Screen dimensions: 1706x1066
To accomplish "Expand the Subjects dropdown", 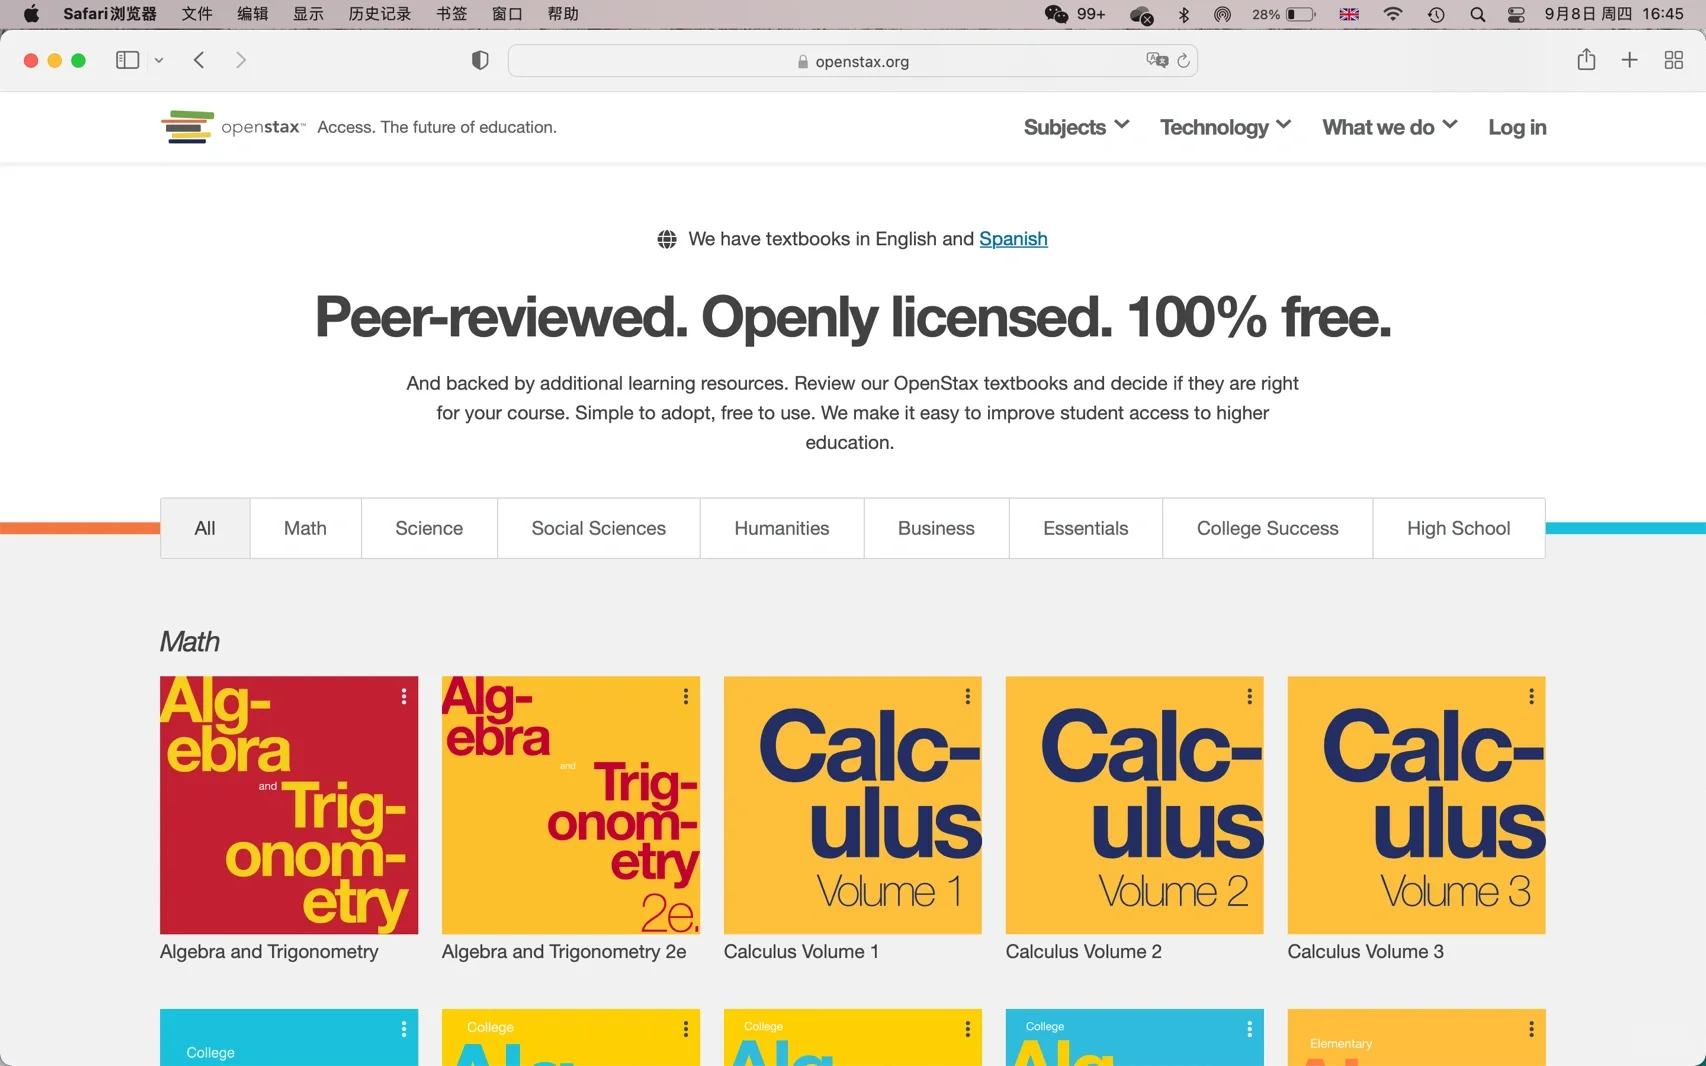I will 1076,127.
